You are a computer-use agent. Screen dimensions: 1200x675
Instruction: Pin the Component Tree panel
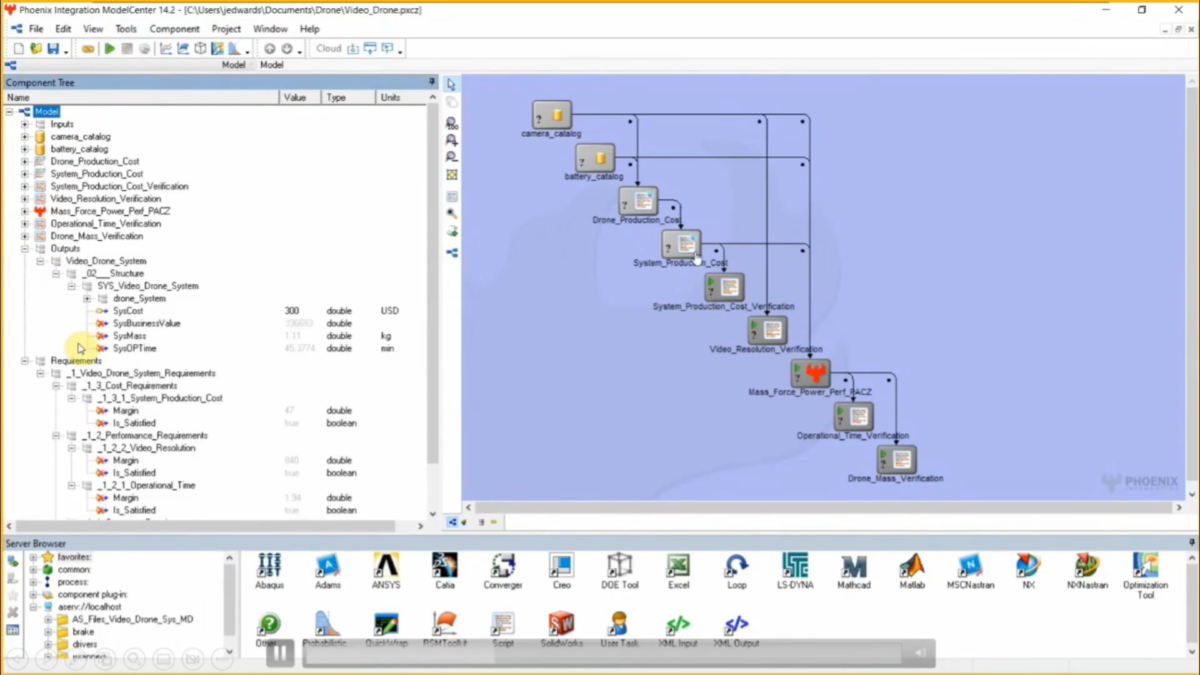coord(432,82)
